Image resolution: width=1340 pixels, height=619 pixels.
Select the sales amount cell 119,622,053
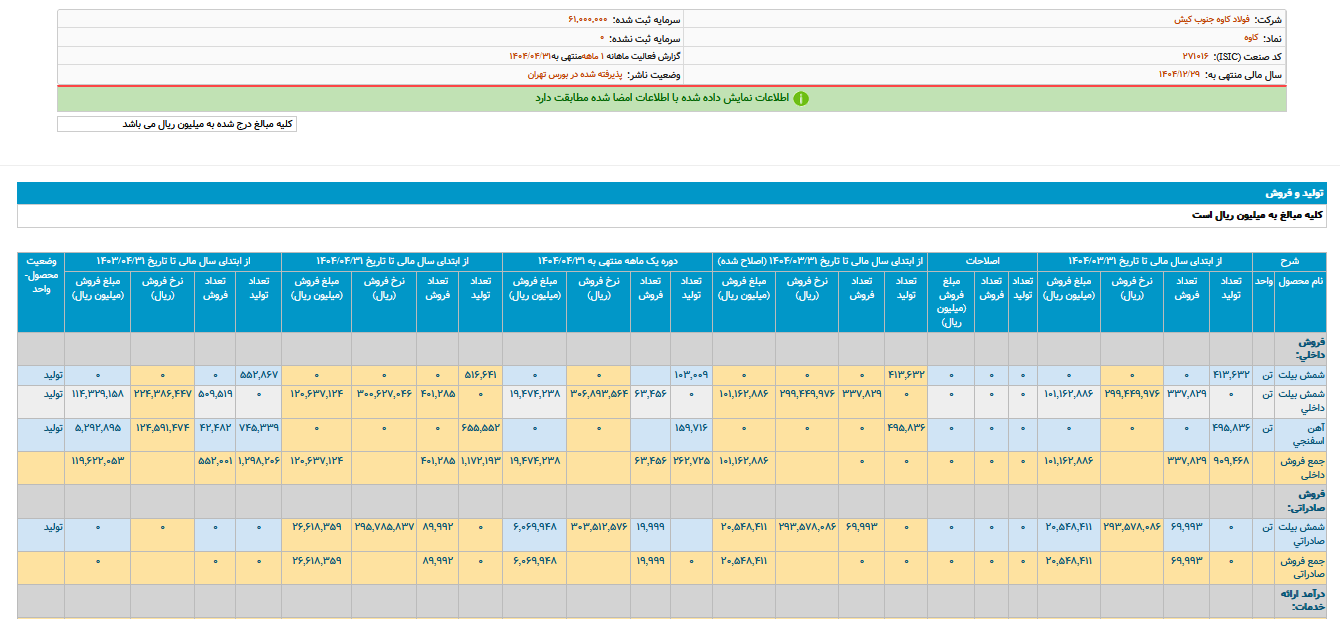click(x=97, y=460)
